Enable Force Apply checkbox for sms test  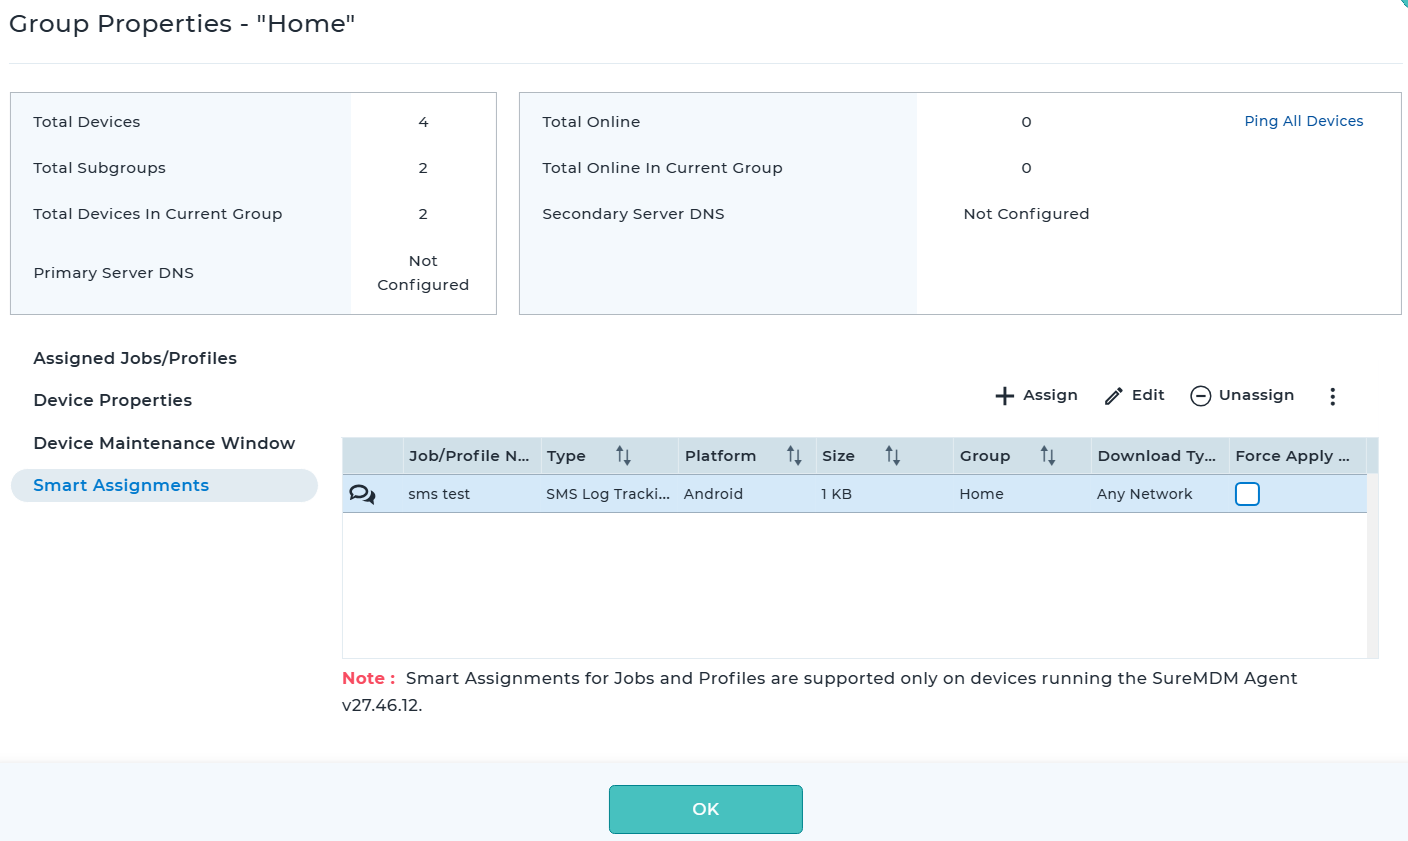[1247, 494]
